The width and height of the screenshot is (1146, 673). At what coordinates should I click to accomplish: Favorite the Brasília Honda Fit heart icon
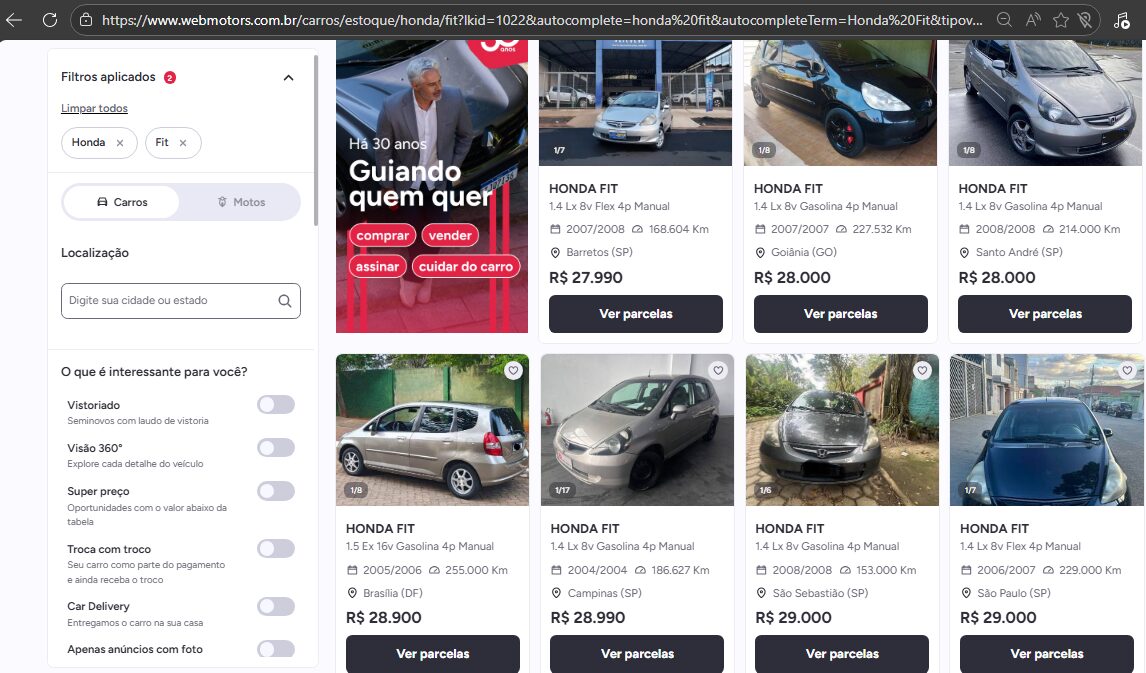point(514,370)
